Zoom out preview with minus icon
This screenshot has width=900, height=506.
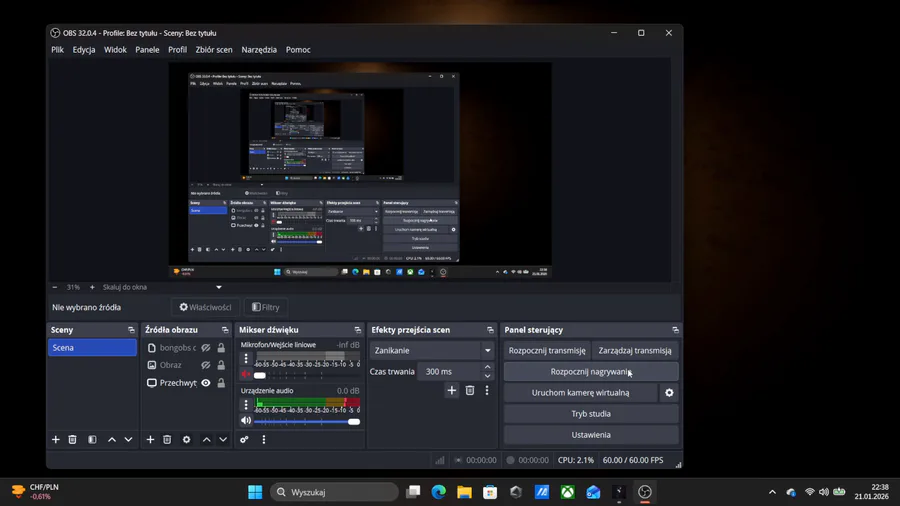coord(55,287)
